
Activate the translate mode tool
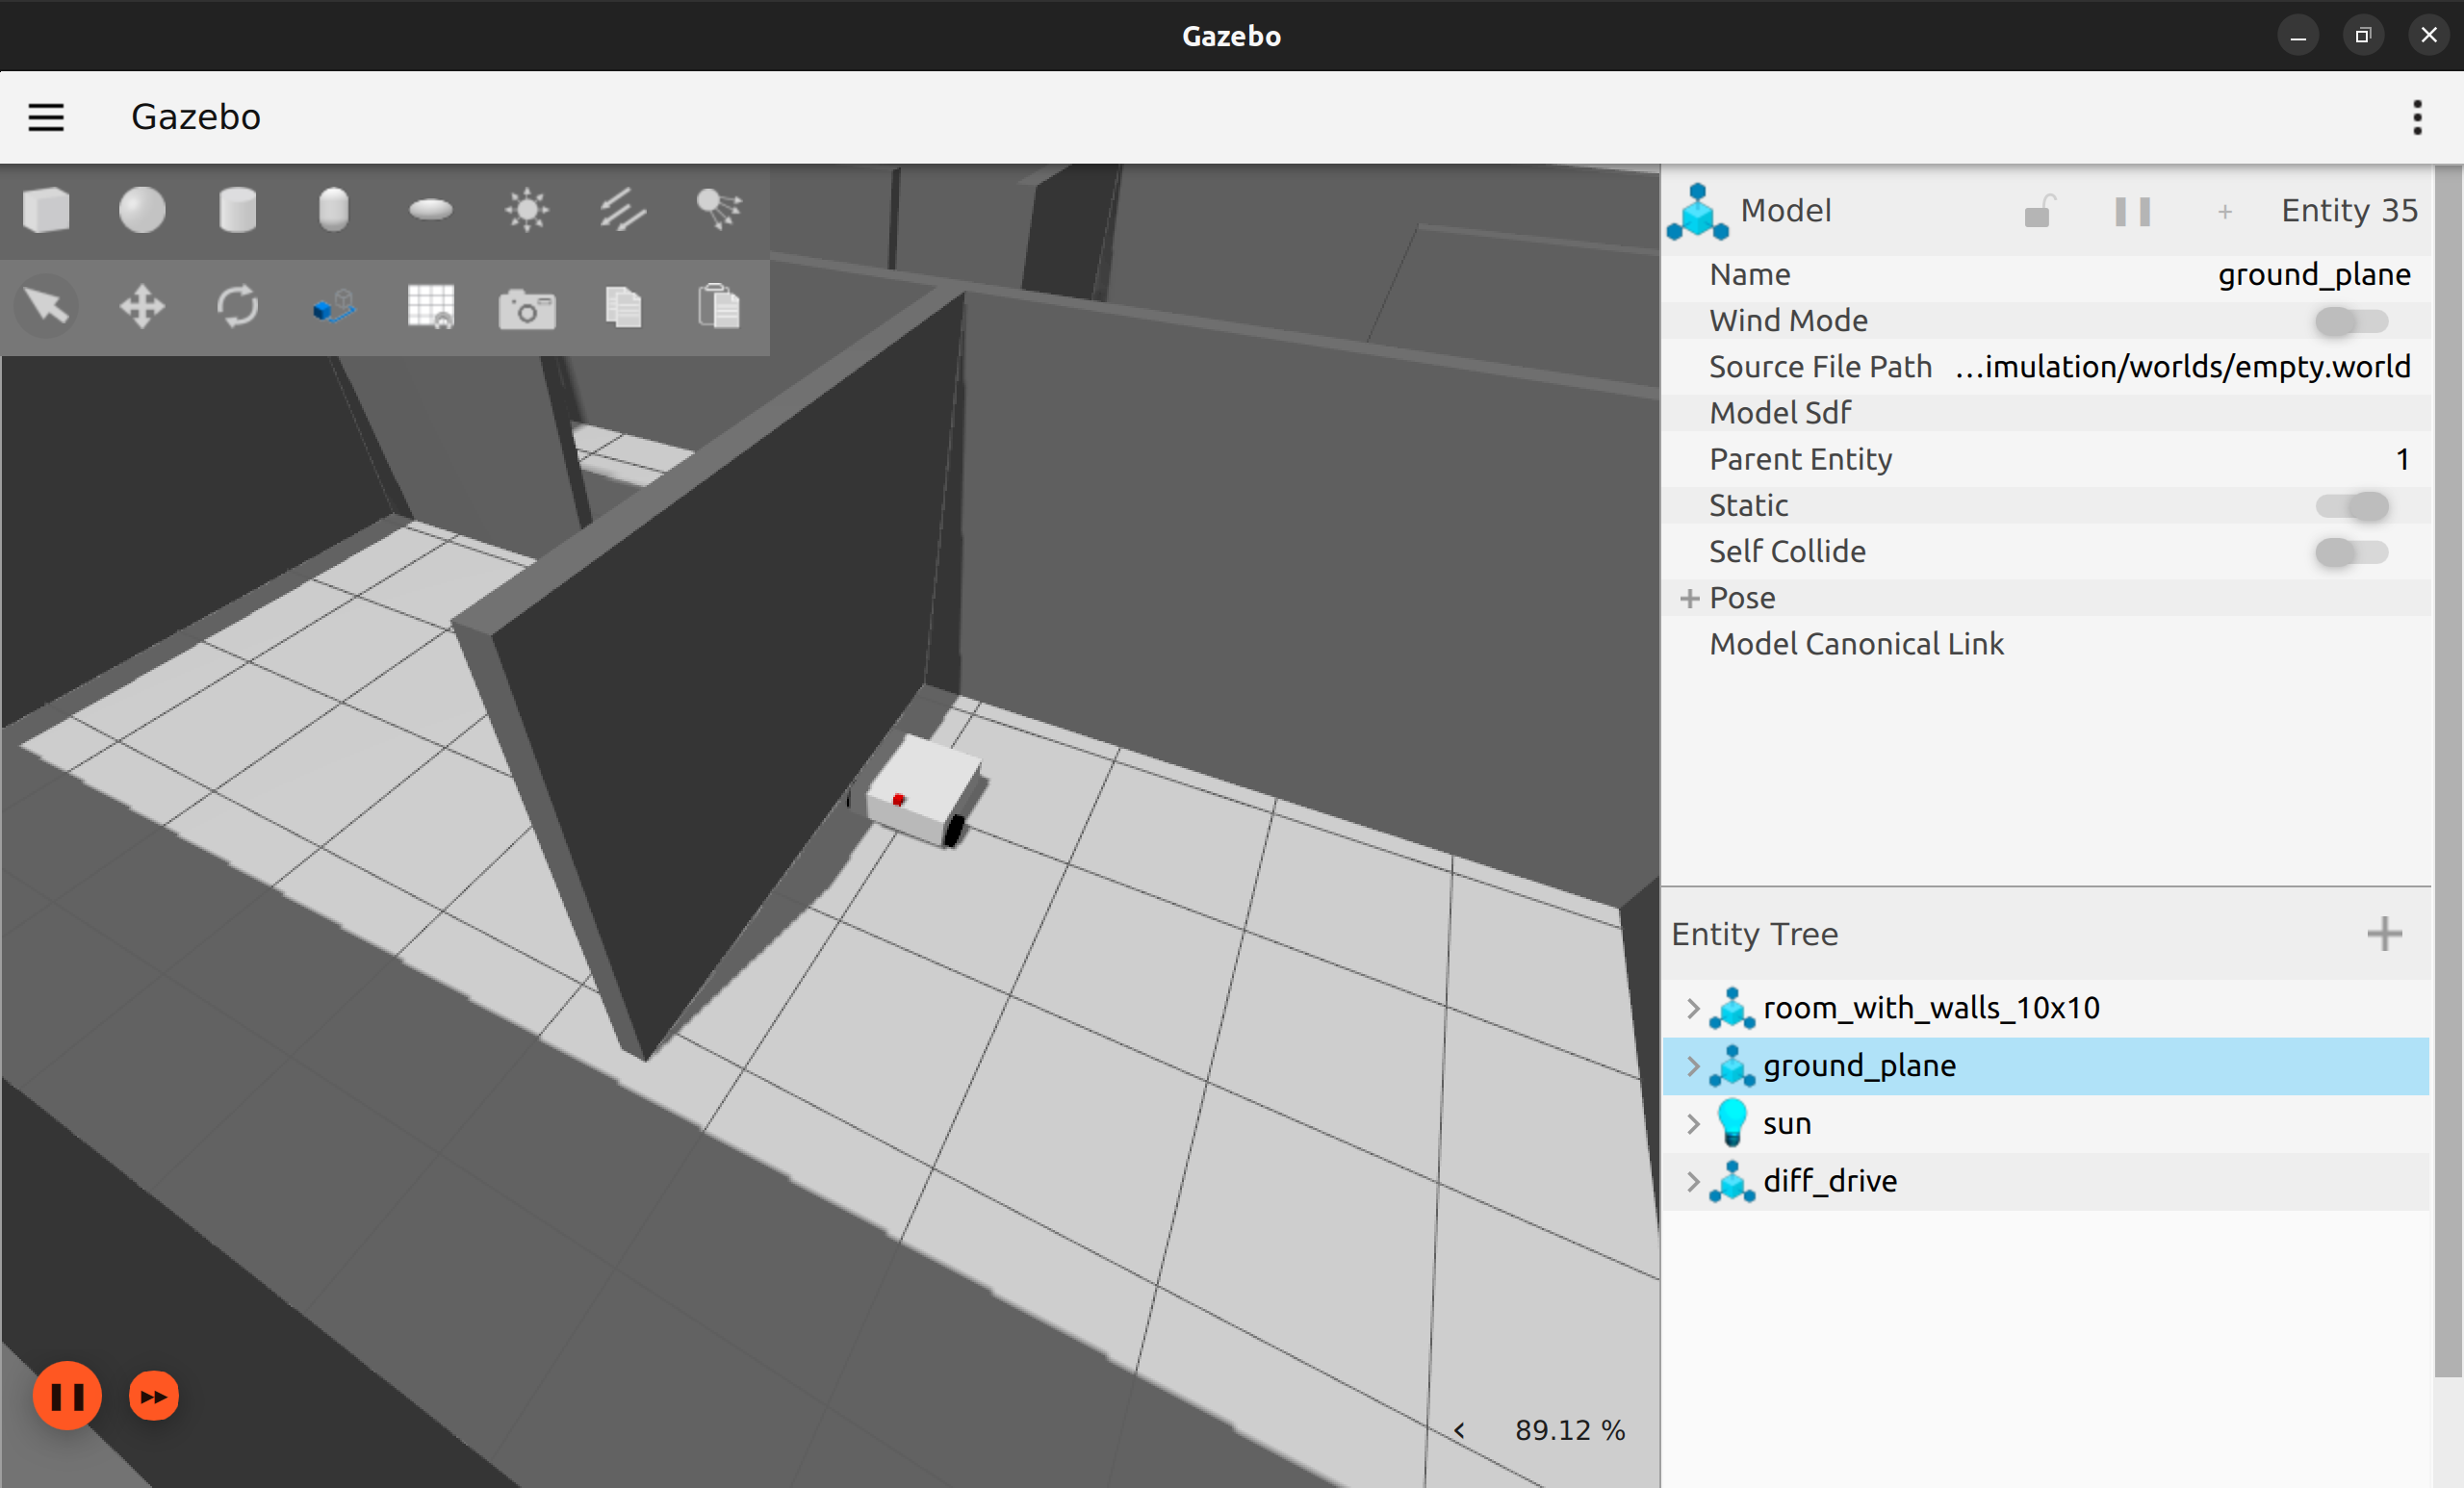142,306
